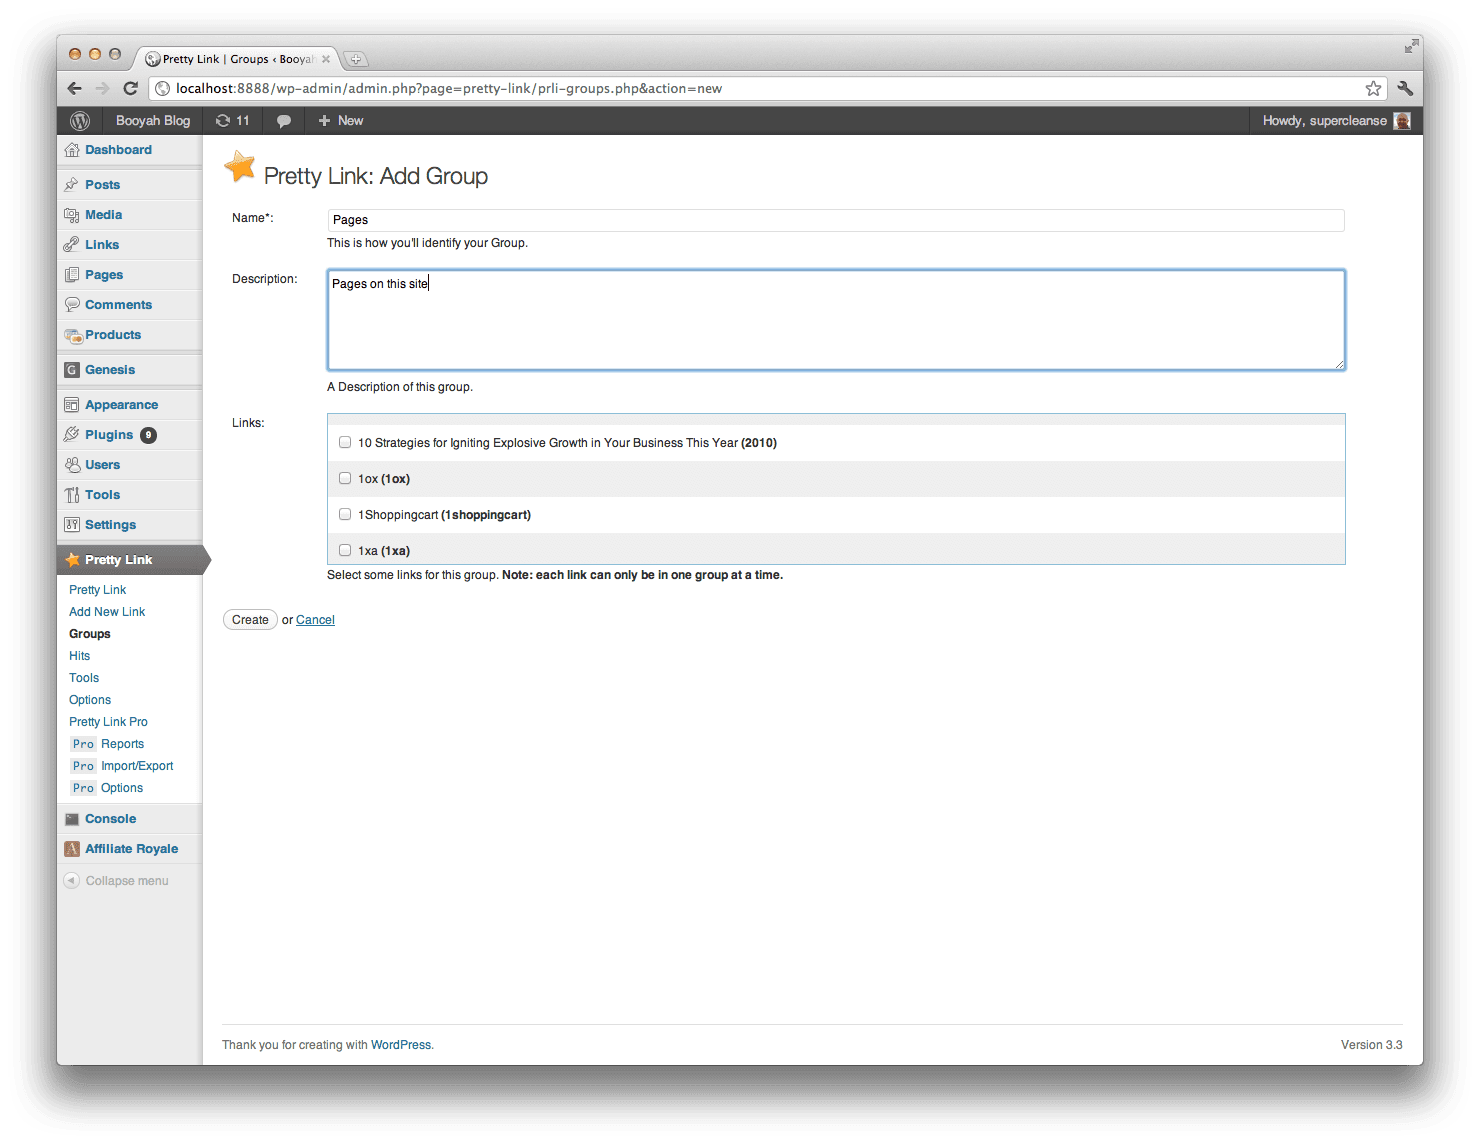Click the Affiliate Royale icon
Image resolution: width=1480 pixels, height=1144 pixels.
[72, 849]
